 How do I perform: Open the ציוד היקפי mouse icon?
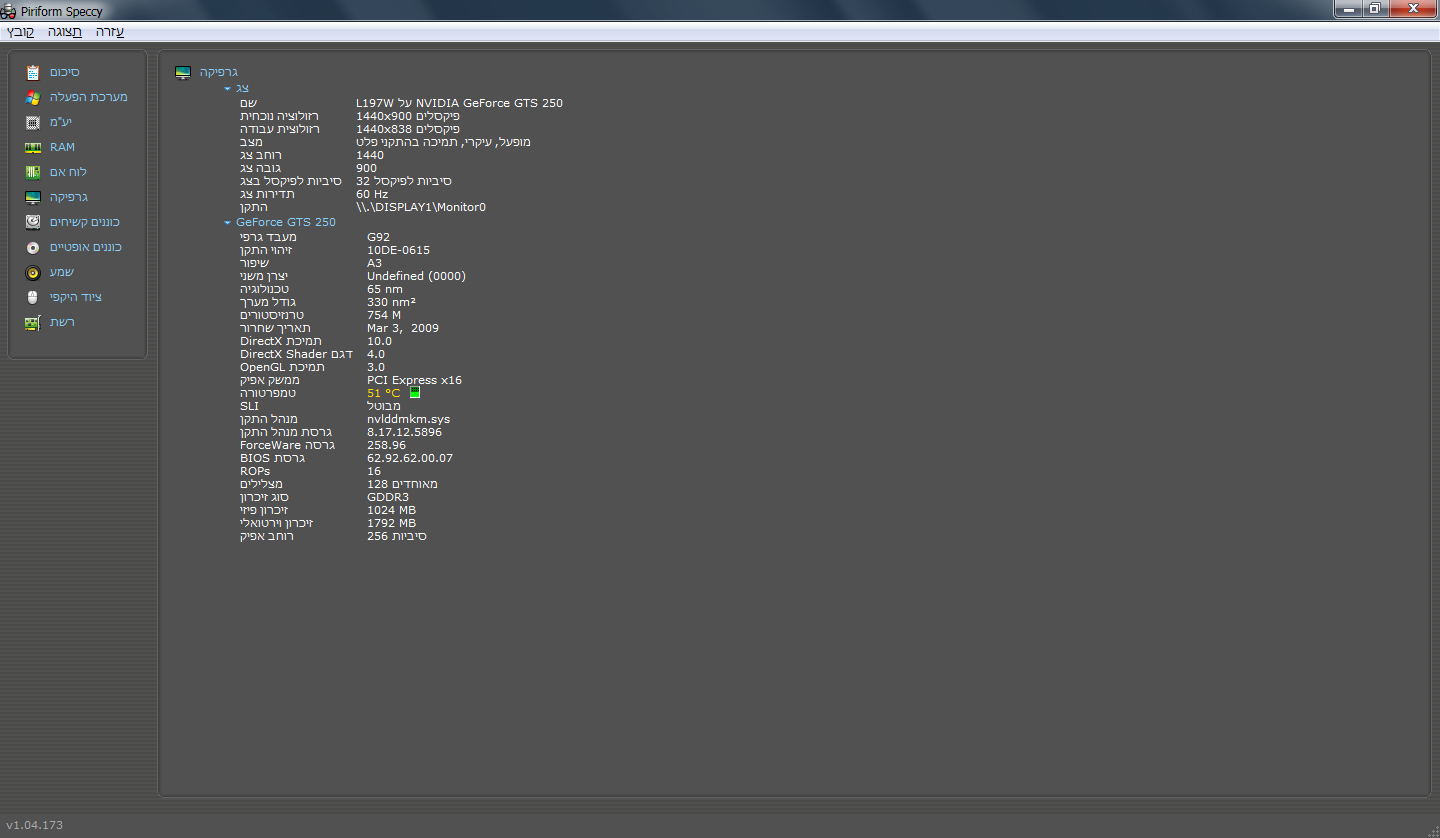click(x=33, y=297)
